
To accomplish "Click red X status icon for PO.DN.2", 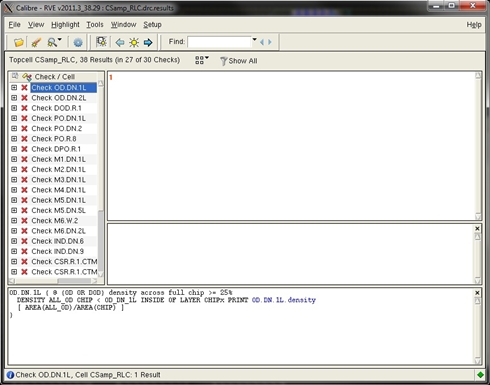I will coord(24,129).
